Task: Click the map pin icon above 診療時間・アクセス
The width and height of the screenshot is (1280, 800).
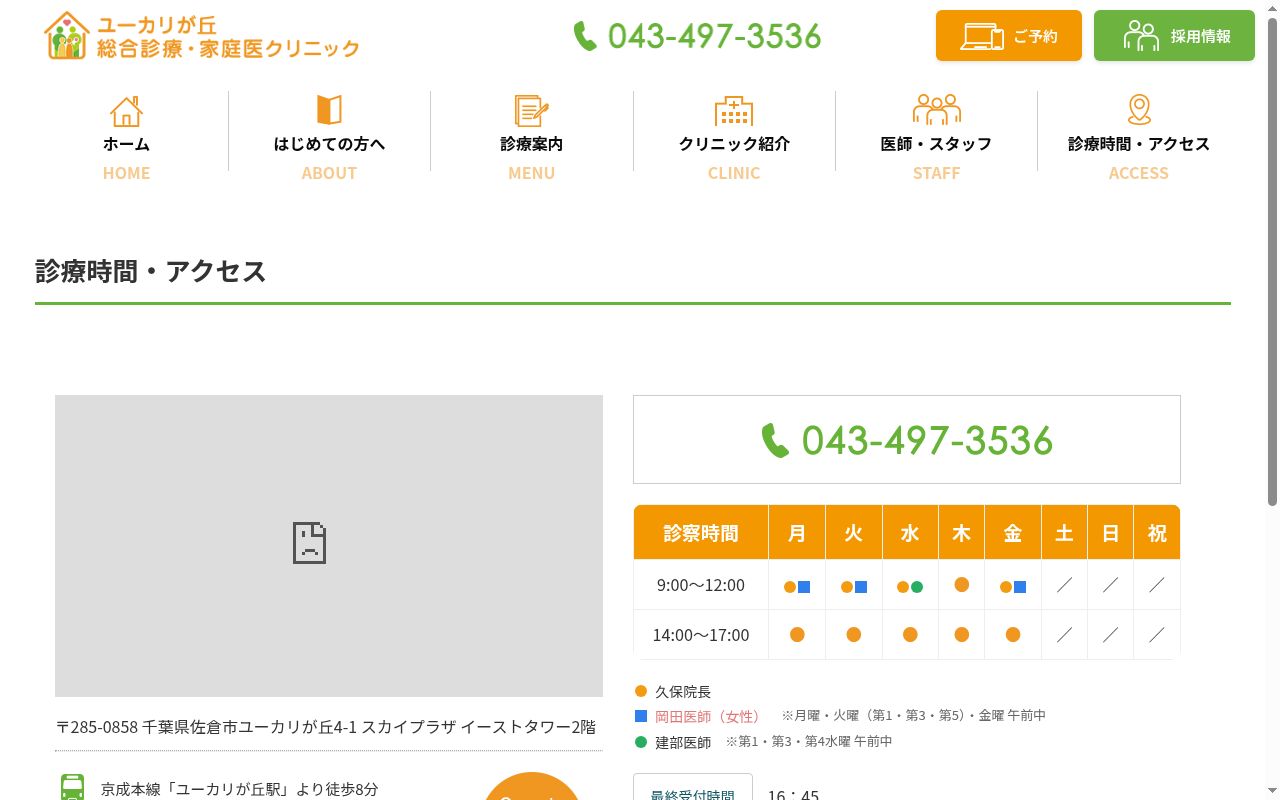Action: [x=1139, y=110]
